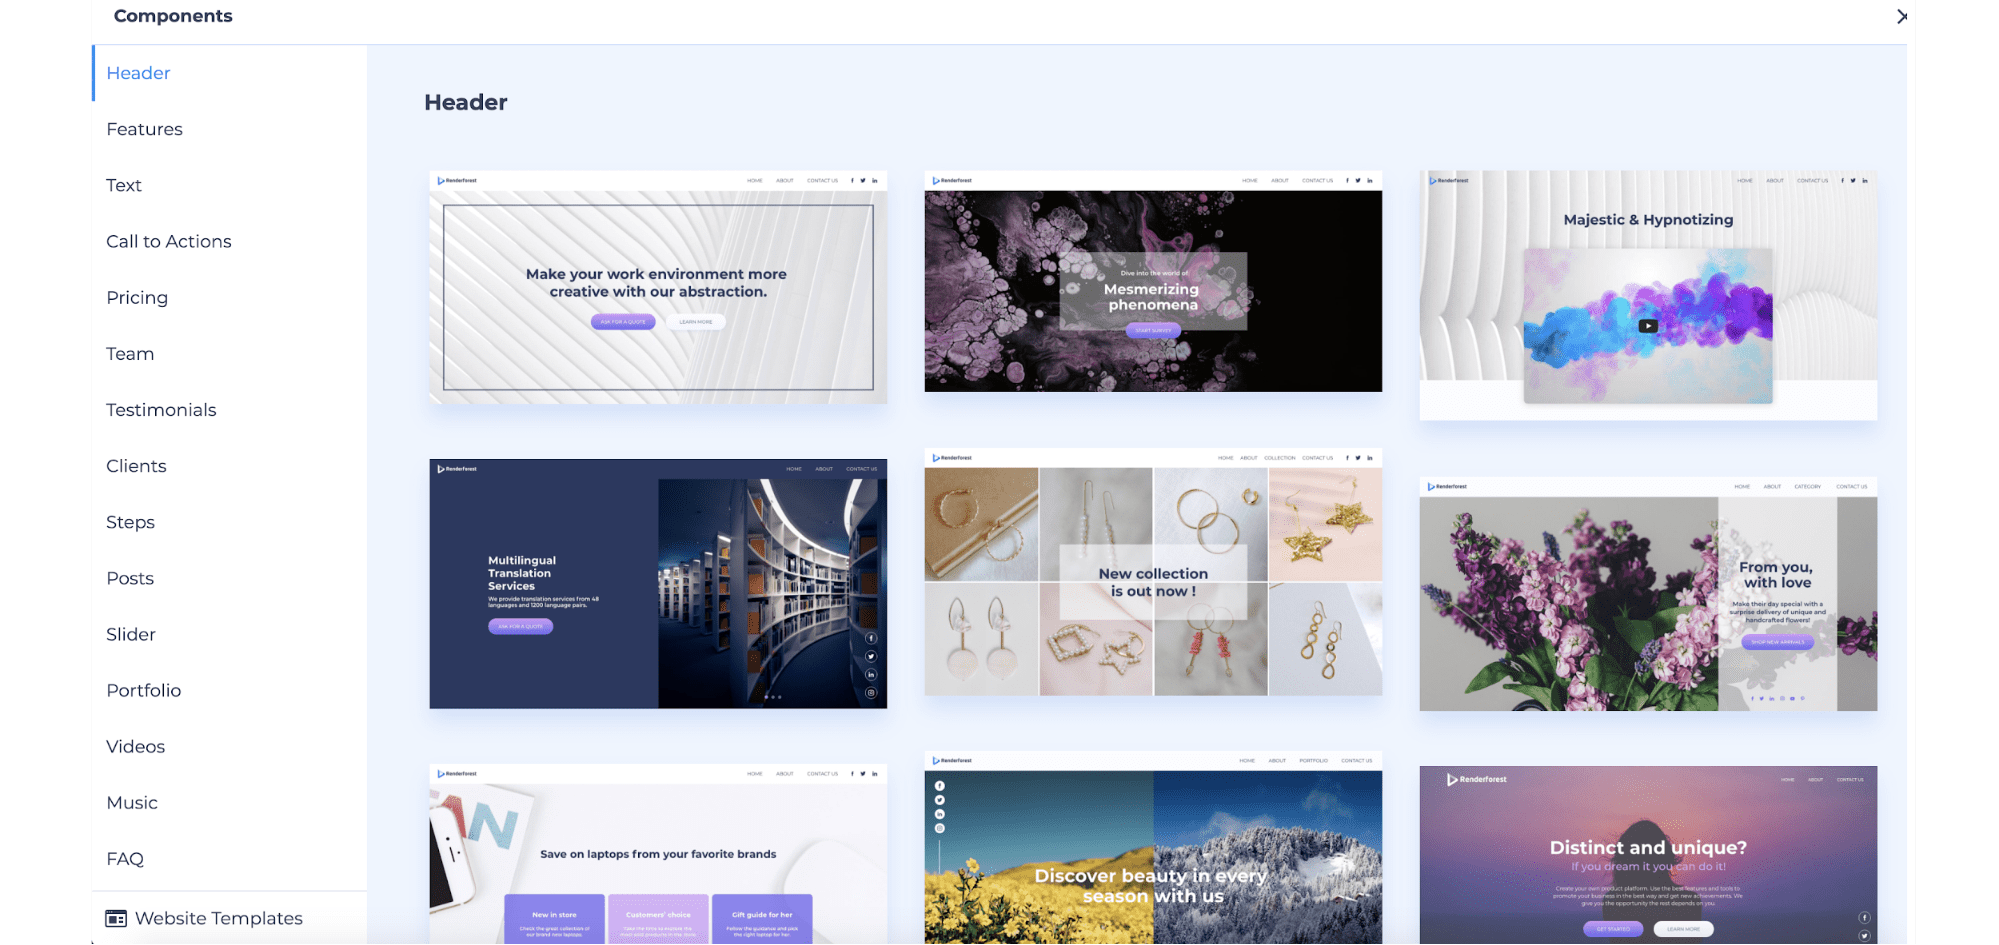Viewport: 1999px width, 945px height.
Task: Close the Components panel
Action: pos(1903,17)
